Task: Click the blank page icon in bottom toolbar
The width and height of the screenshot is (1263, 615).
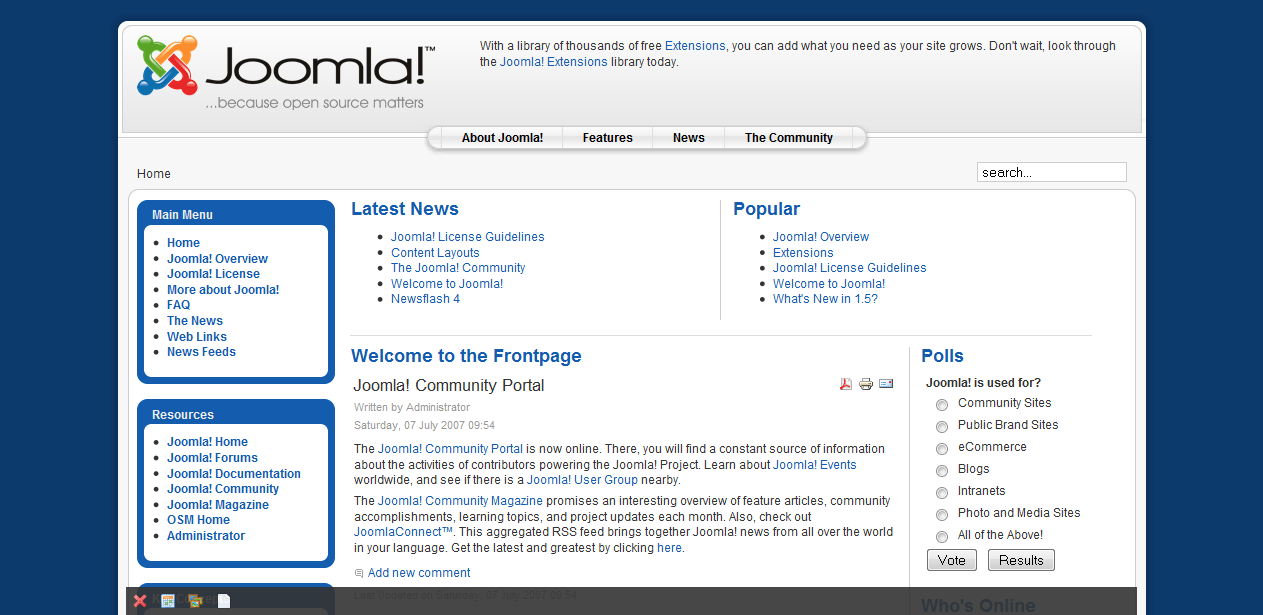Action: tap(224, 601)
